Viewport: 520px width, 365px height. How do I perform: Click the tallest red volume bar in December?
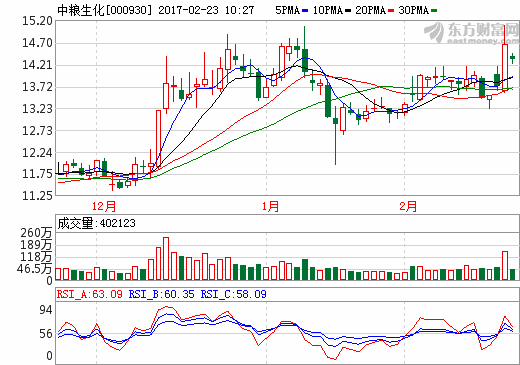tap(166, 258)
